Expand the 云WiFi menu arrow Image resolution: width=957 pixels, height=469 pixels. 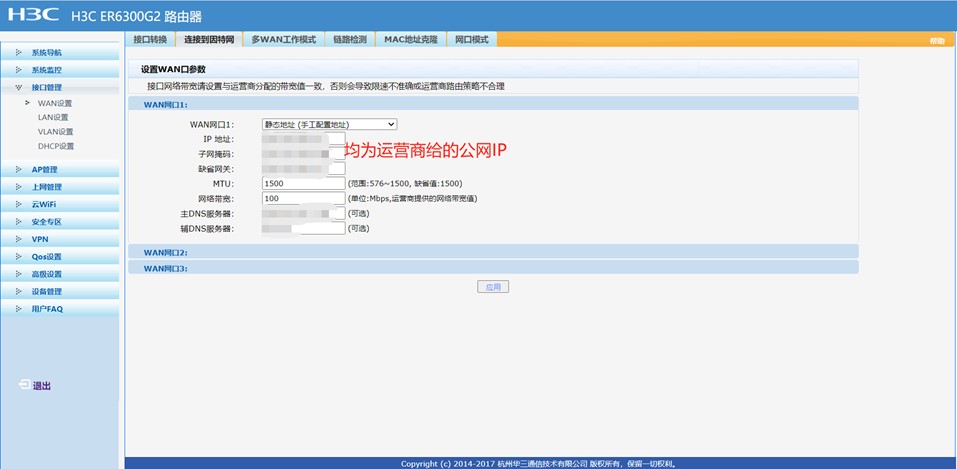point(18,204)
